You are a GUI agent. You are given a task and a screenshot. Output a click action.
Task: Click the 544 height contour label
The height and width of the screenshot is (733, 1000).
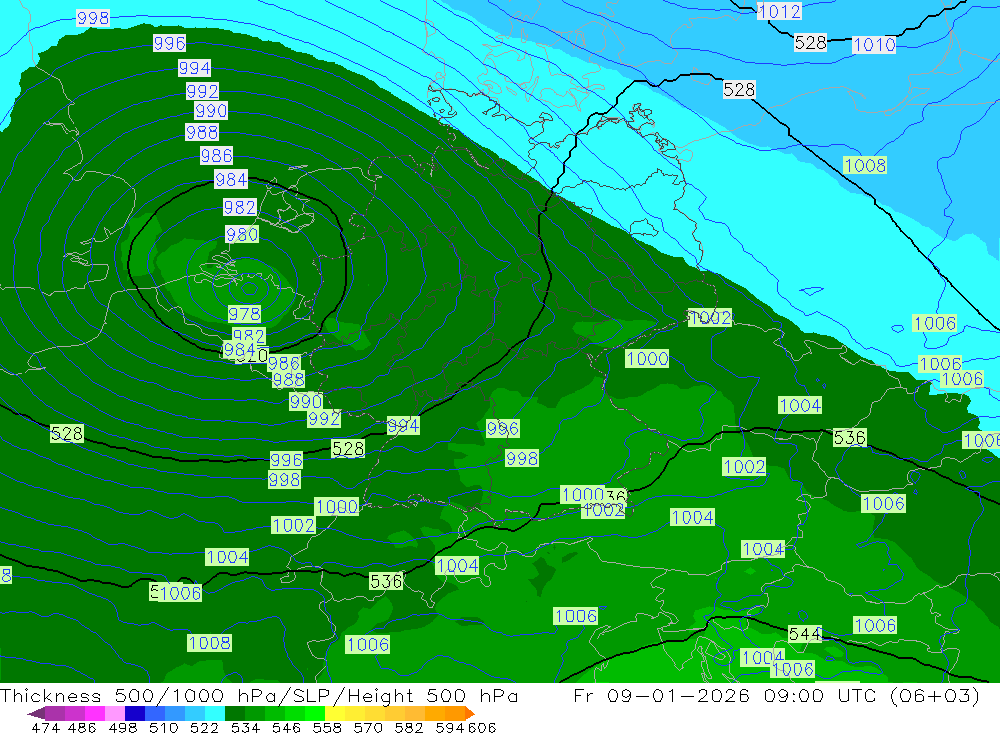(x=805, y=633)
